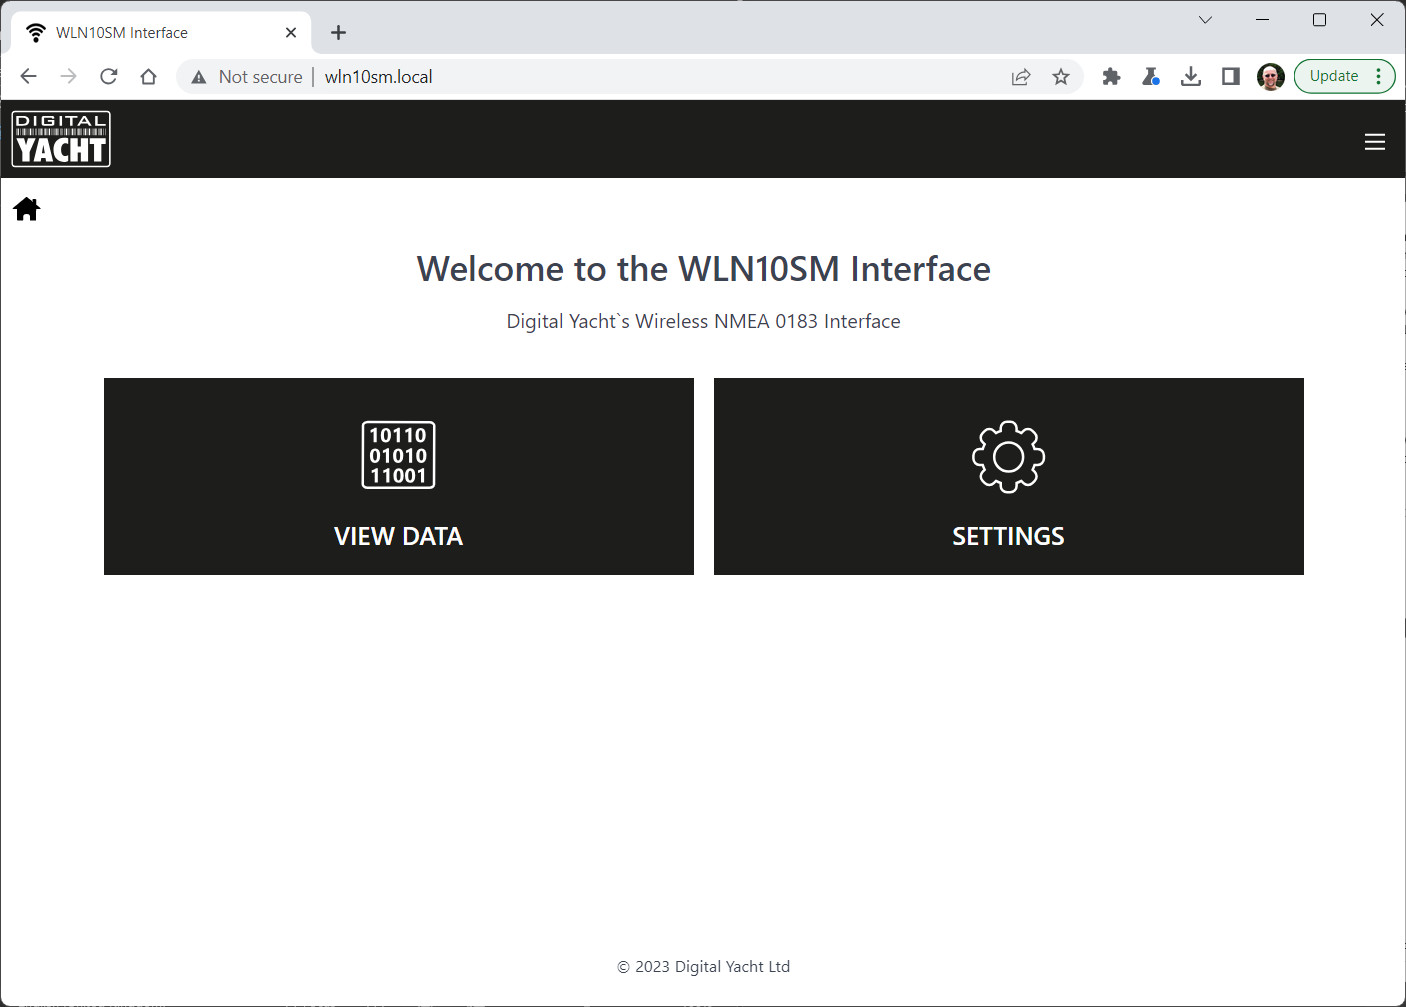Screen dimensions: 1406x1007
Task: Expand the tab search chevron
Action: tap(1205, 20)
